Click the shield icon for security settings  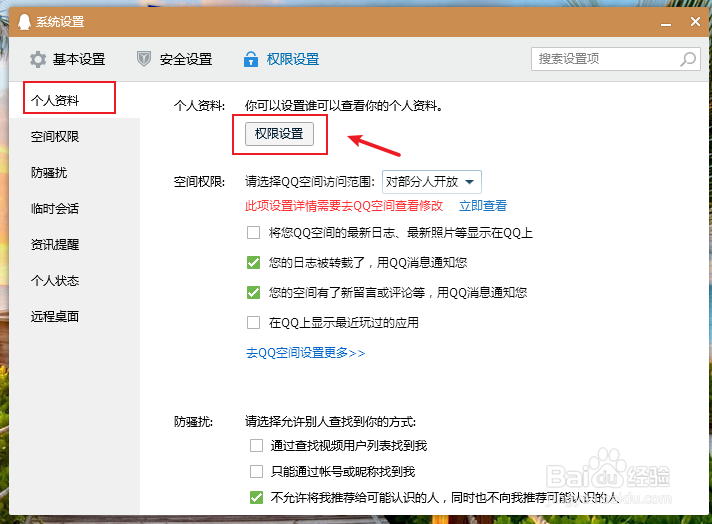pyautogui.click(x=144, y=59)
